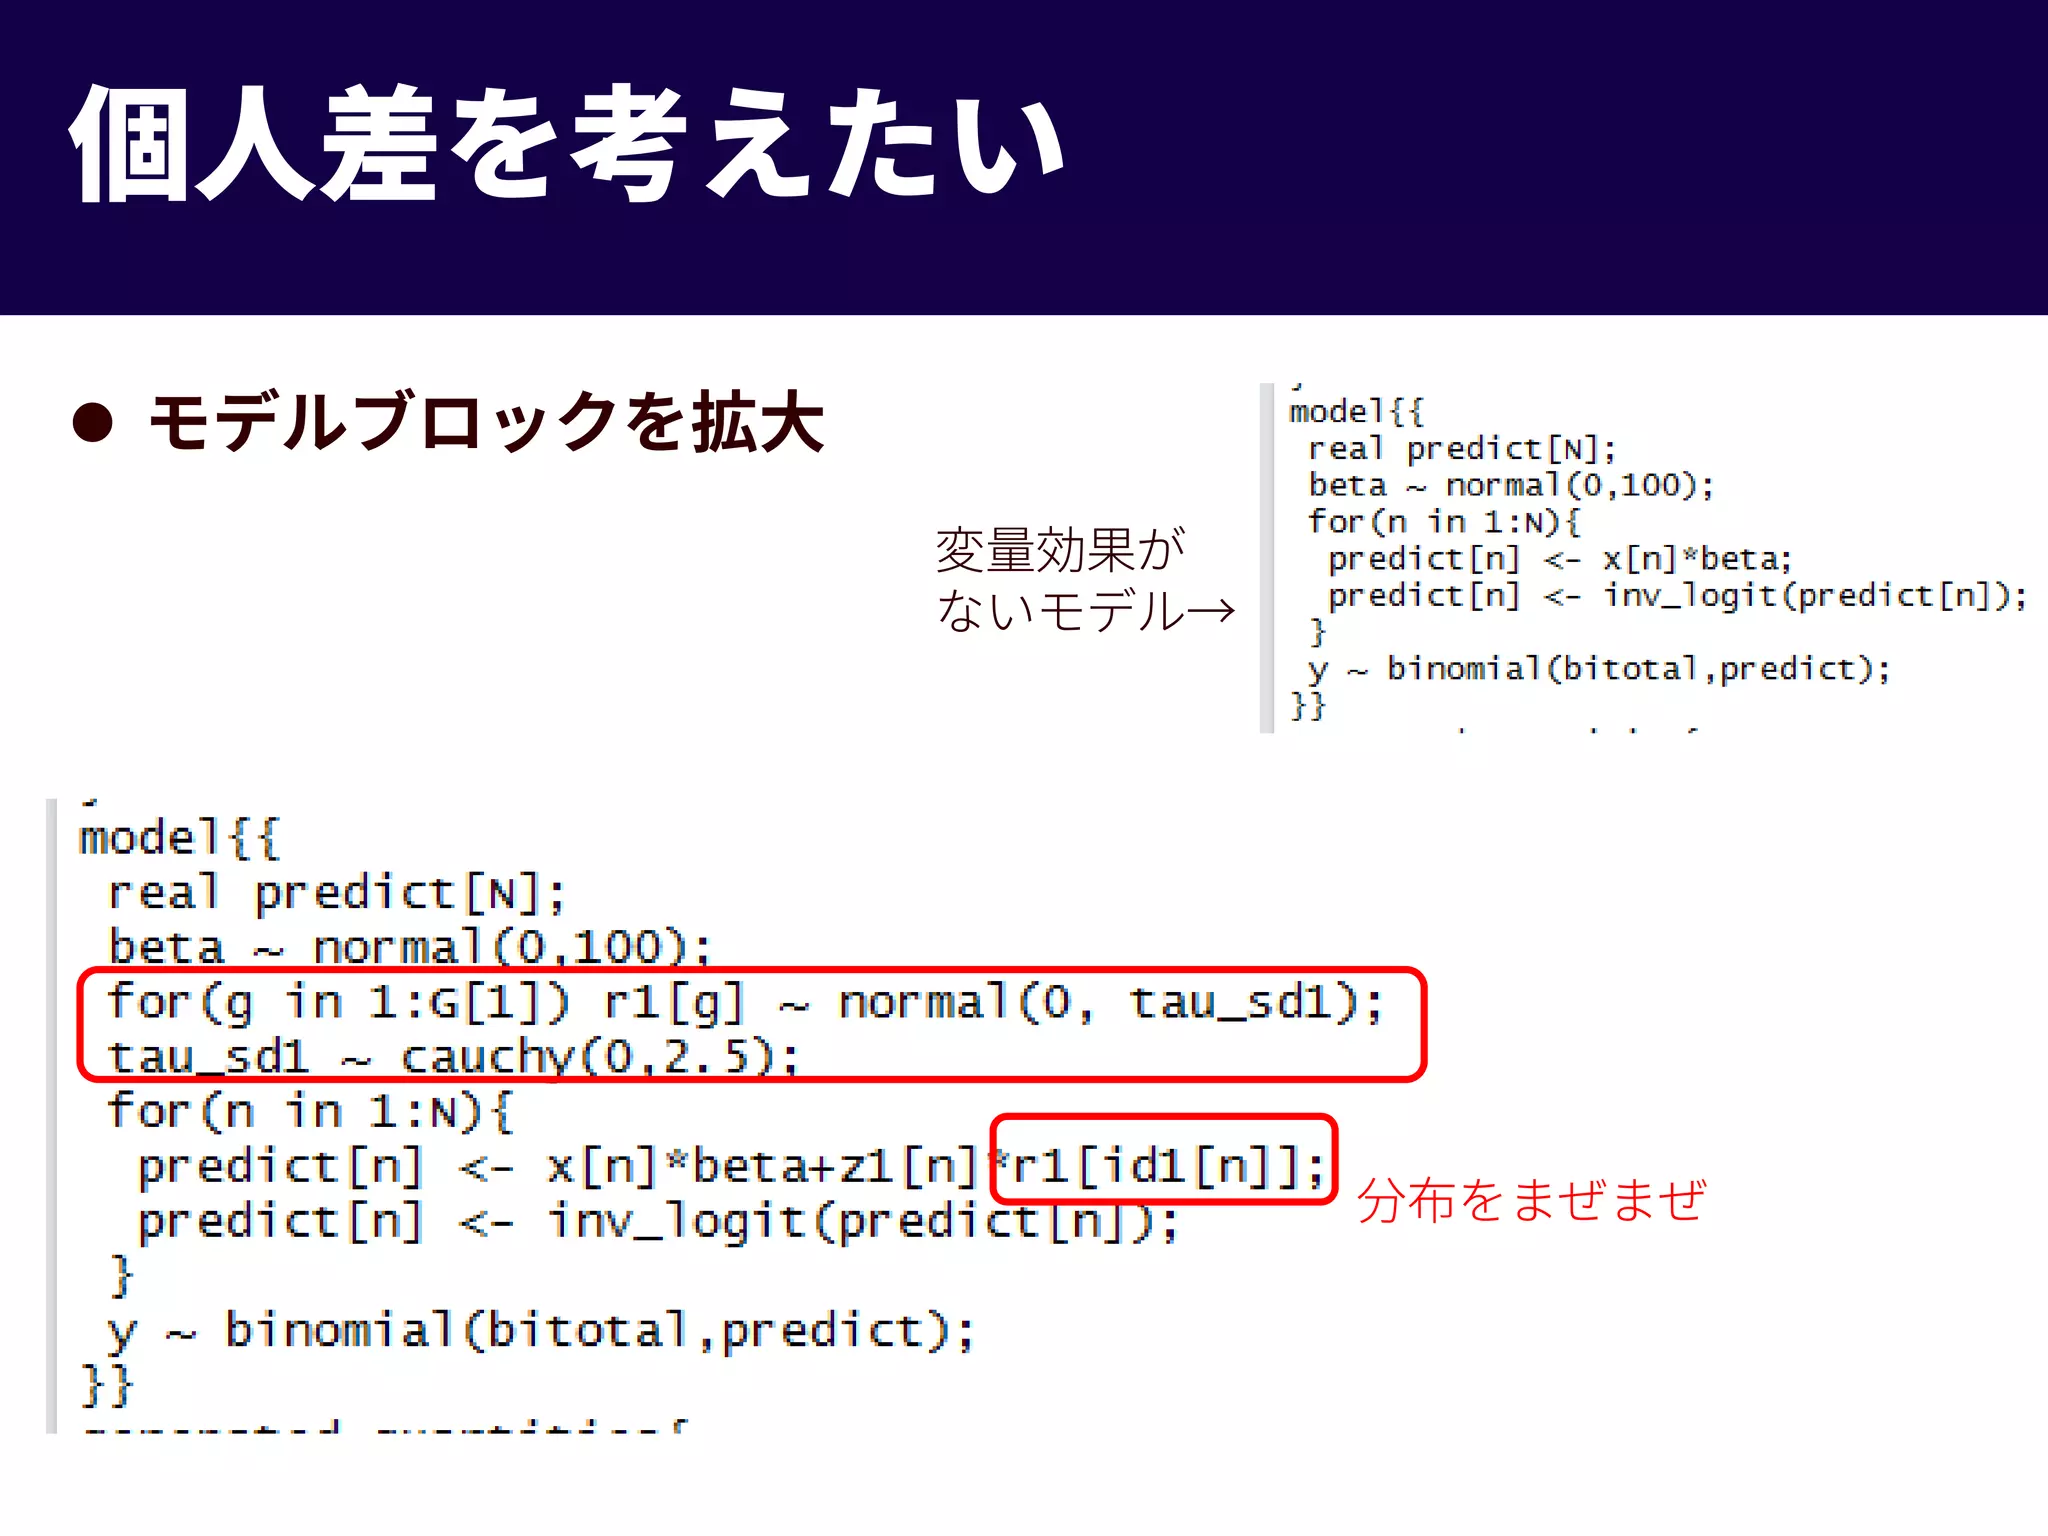Image resolution: width=2048 pixels, height=1536 pixels.
Task: Select the red note 分布をまぜまぜ
Action: click(1531, 1199)
